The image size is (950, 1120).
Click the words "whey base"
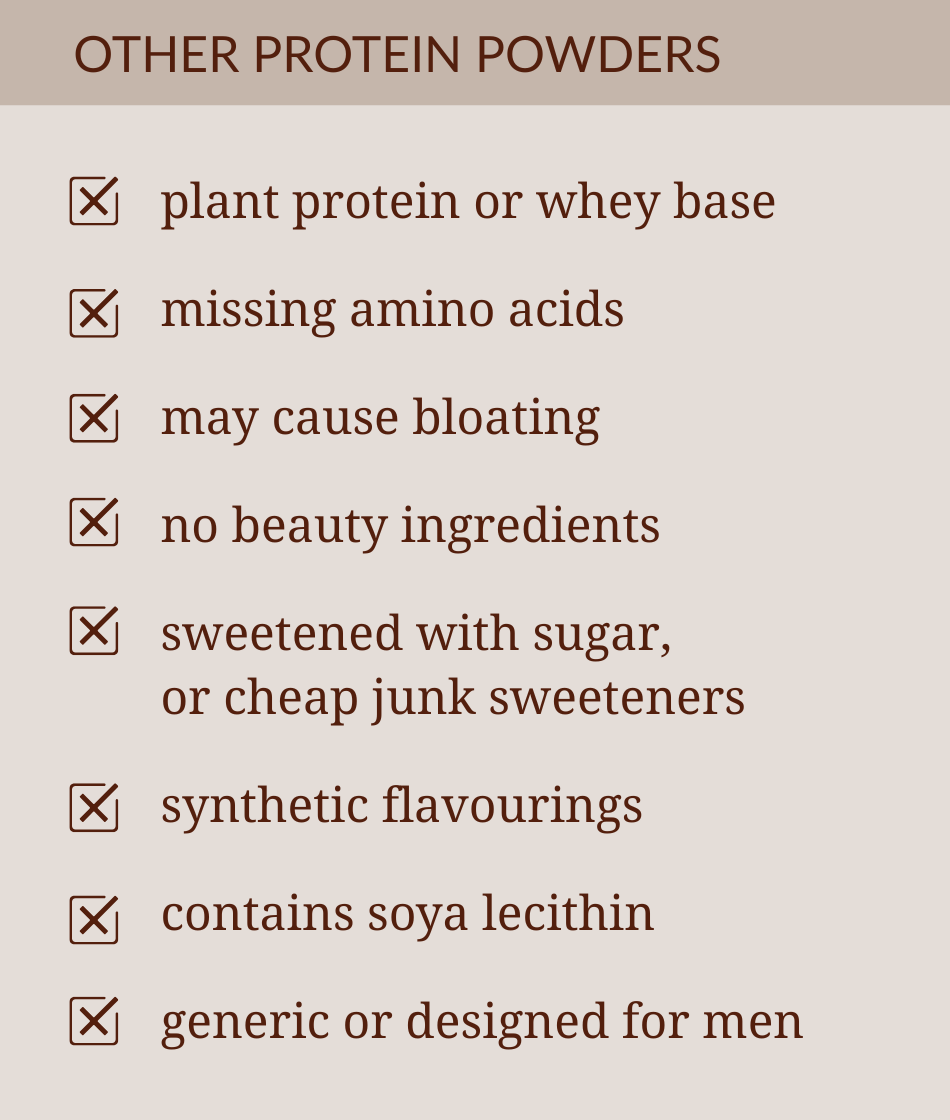656,202
